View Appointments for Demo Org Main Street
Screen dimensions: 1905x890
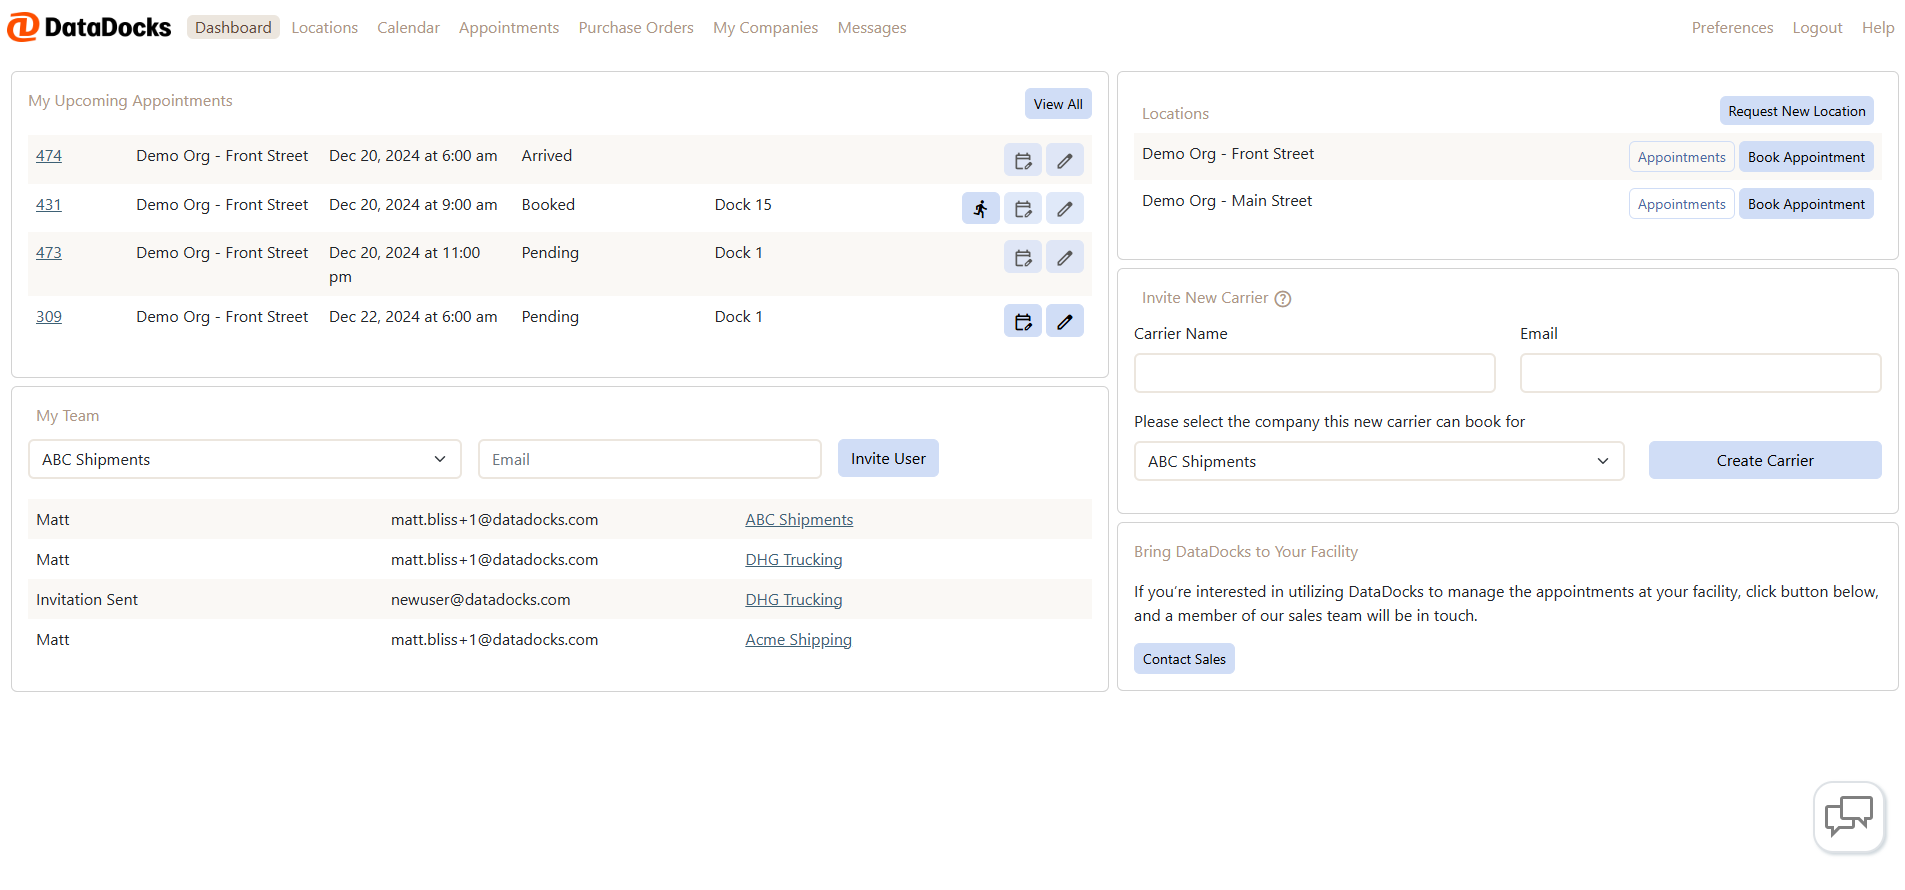click(1681, 204)
